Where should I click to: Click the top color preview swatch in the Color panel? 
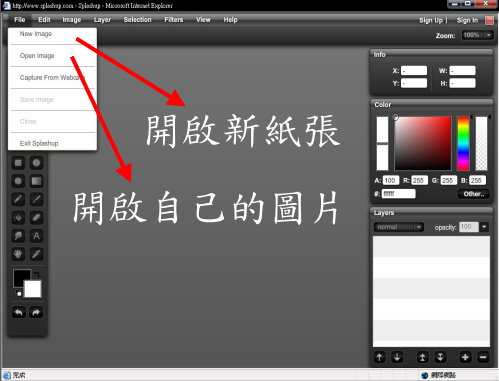(382, 129)
